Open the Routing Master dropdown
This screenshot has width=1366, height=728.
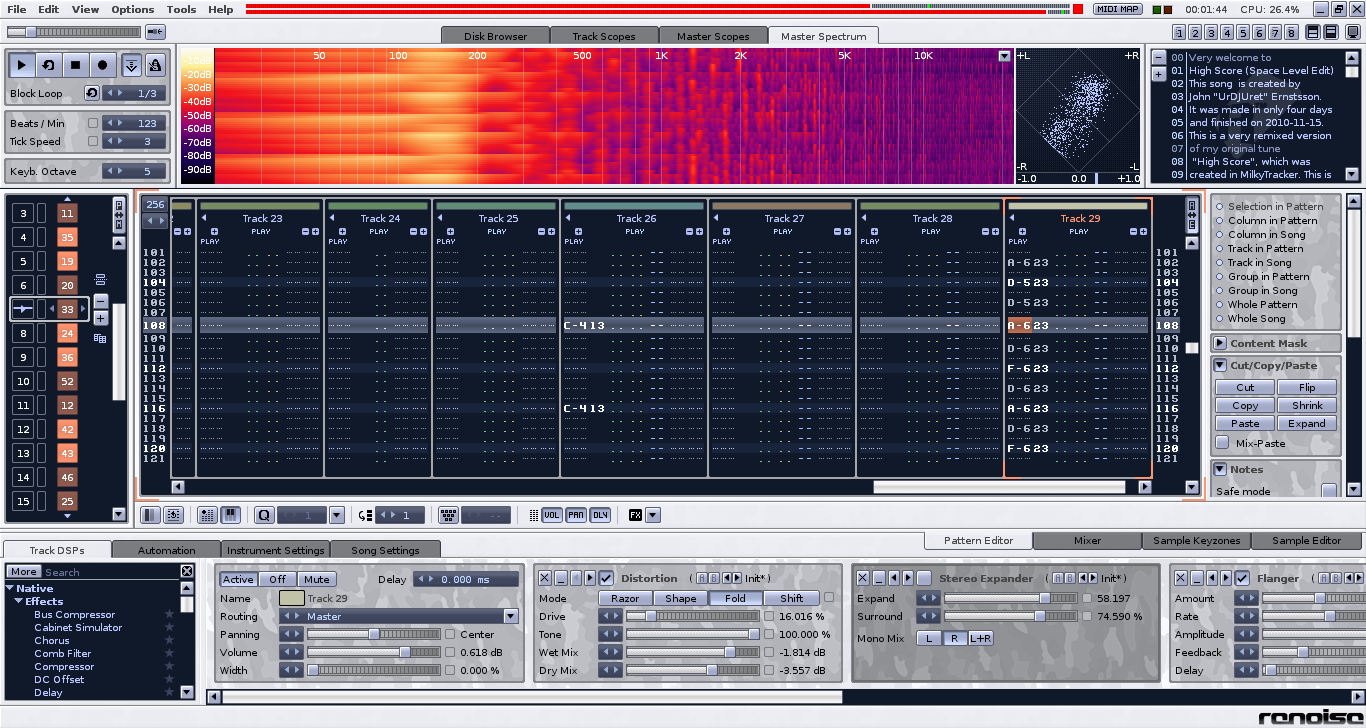[x=511, y=617]
